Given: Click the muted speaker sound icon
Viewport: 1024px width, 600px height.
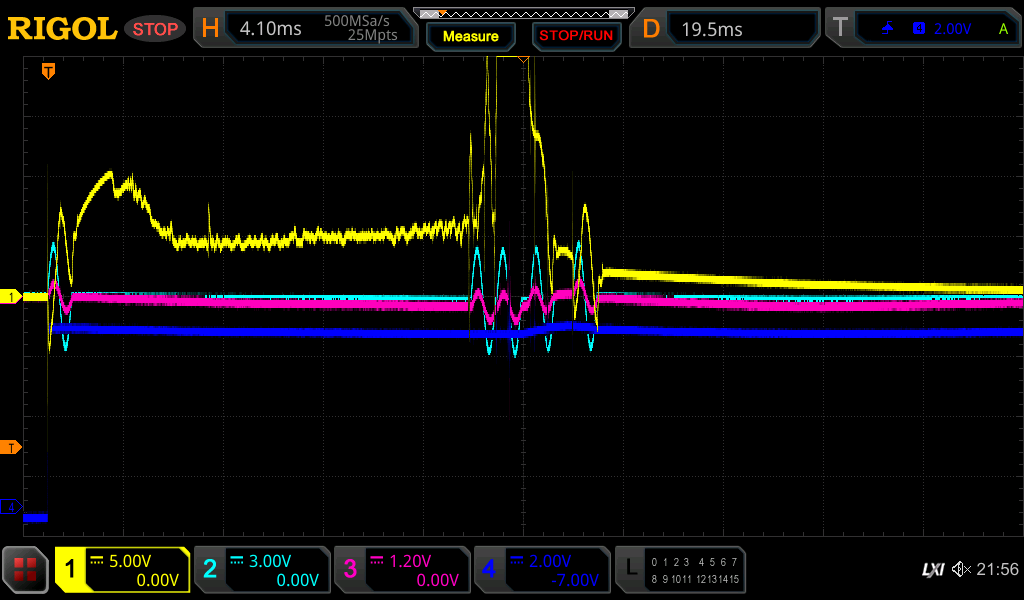Looking at the screenshot, I should tap(961, 569).
